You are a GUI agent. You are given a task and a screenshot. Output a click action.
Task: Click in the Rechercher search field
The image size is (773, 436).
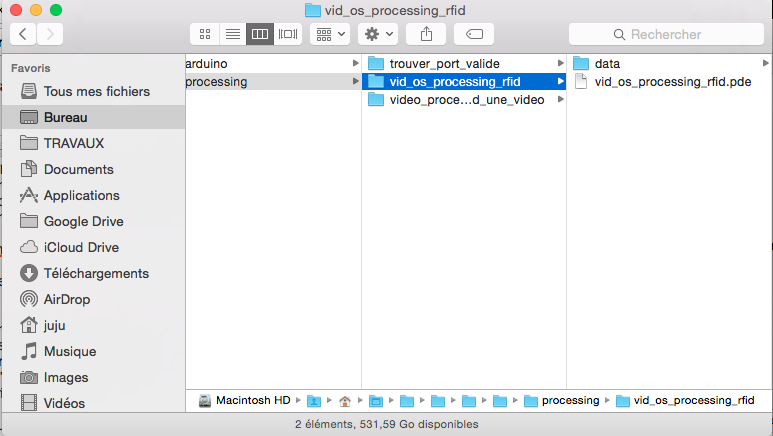pyautogui.click(x=665, y=34)
